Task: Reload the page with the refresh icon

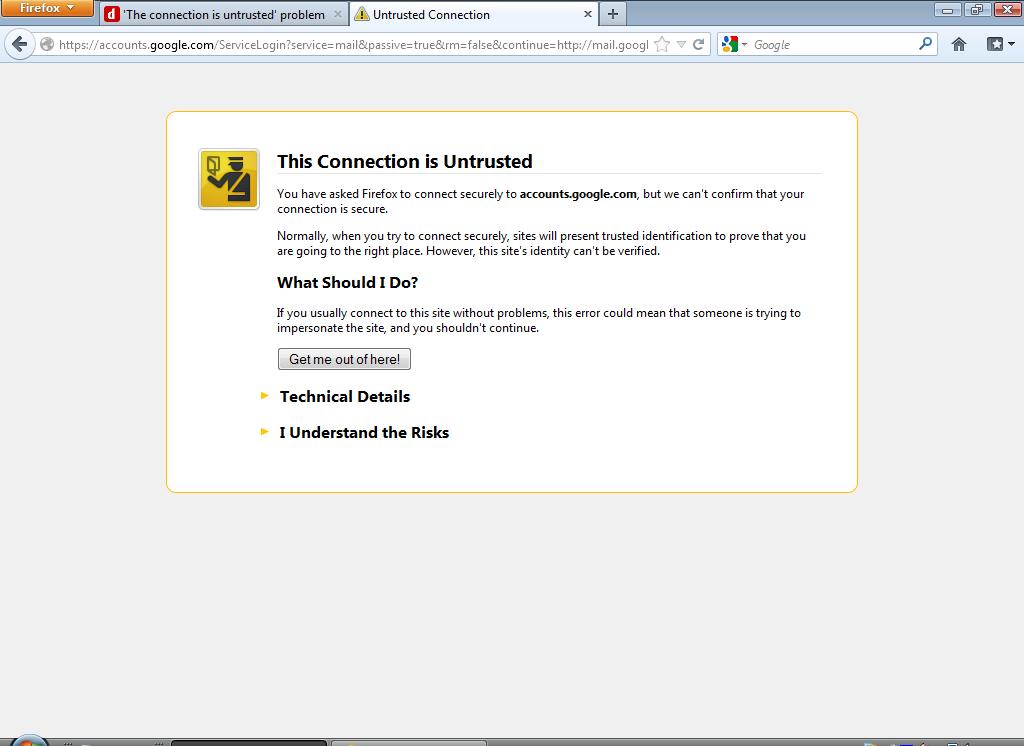Action: (x=699, y=44)
